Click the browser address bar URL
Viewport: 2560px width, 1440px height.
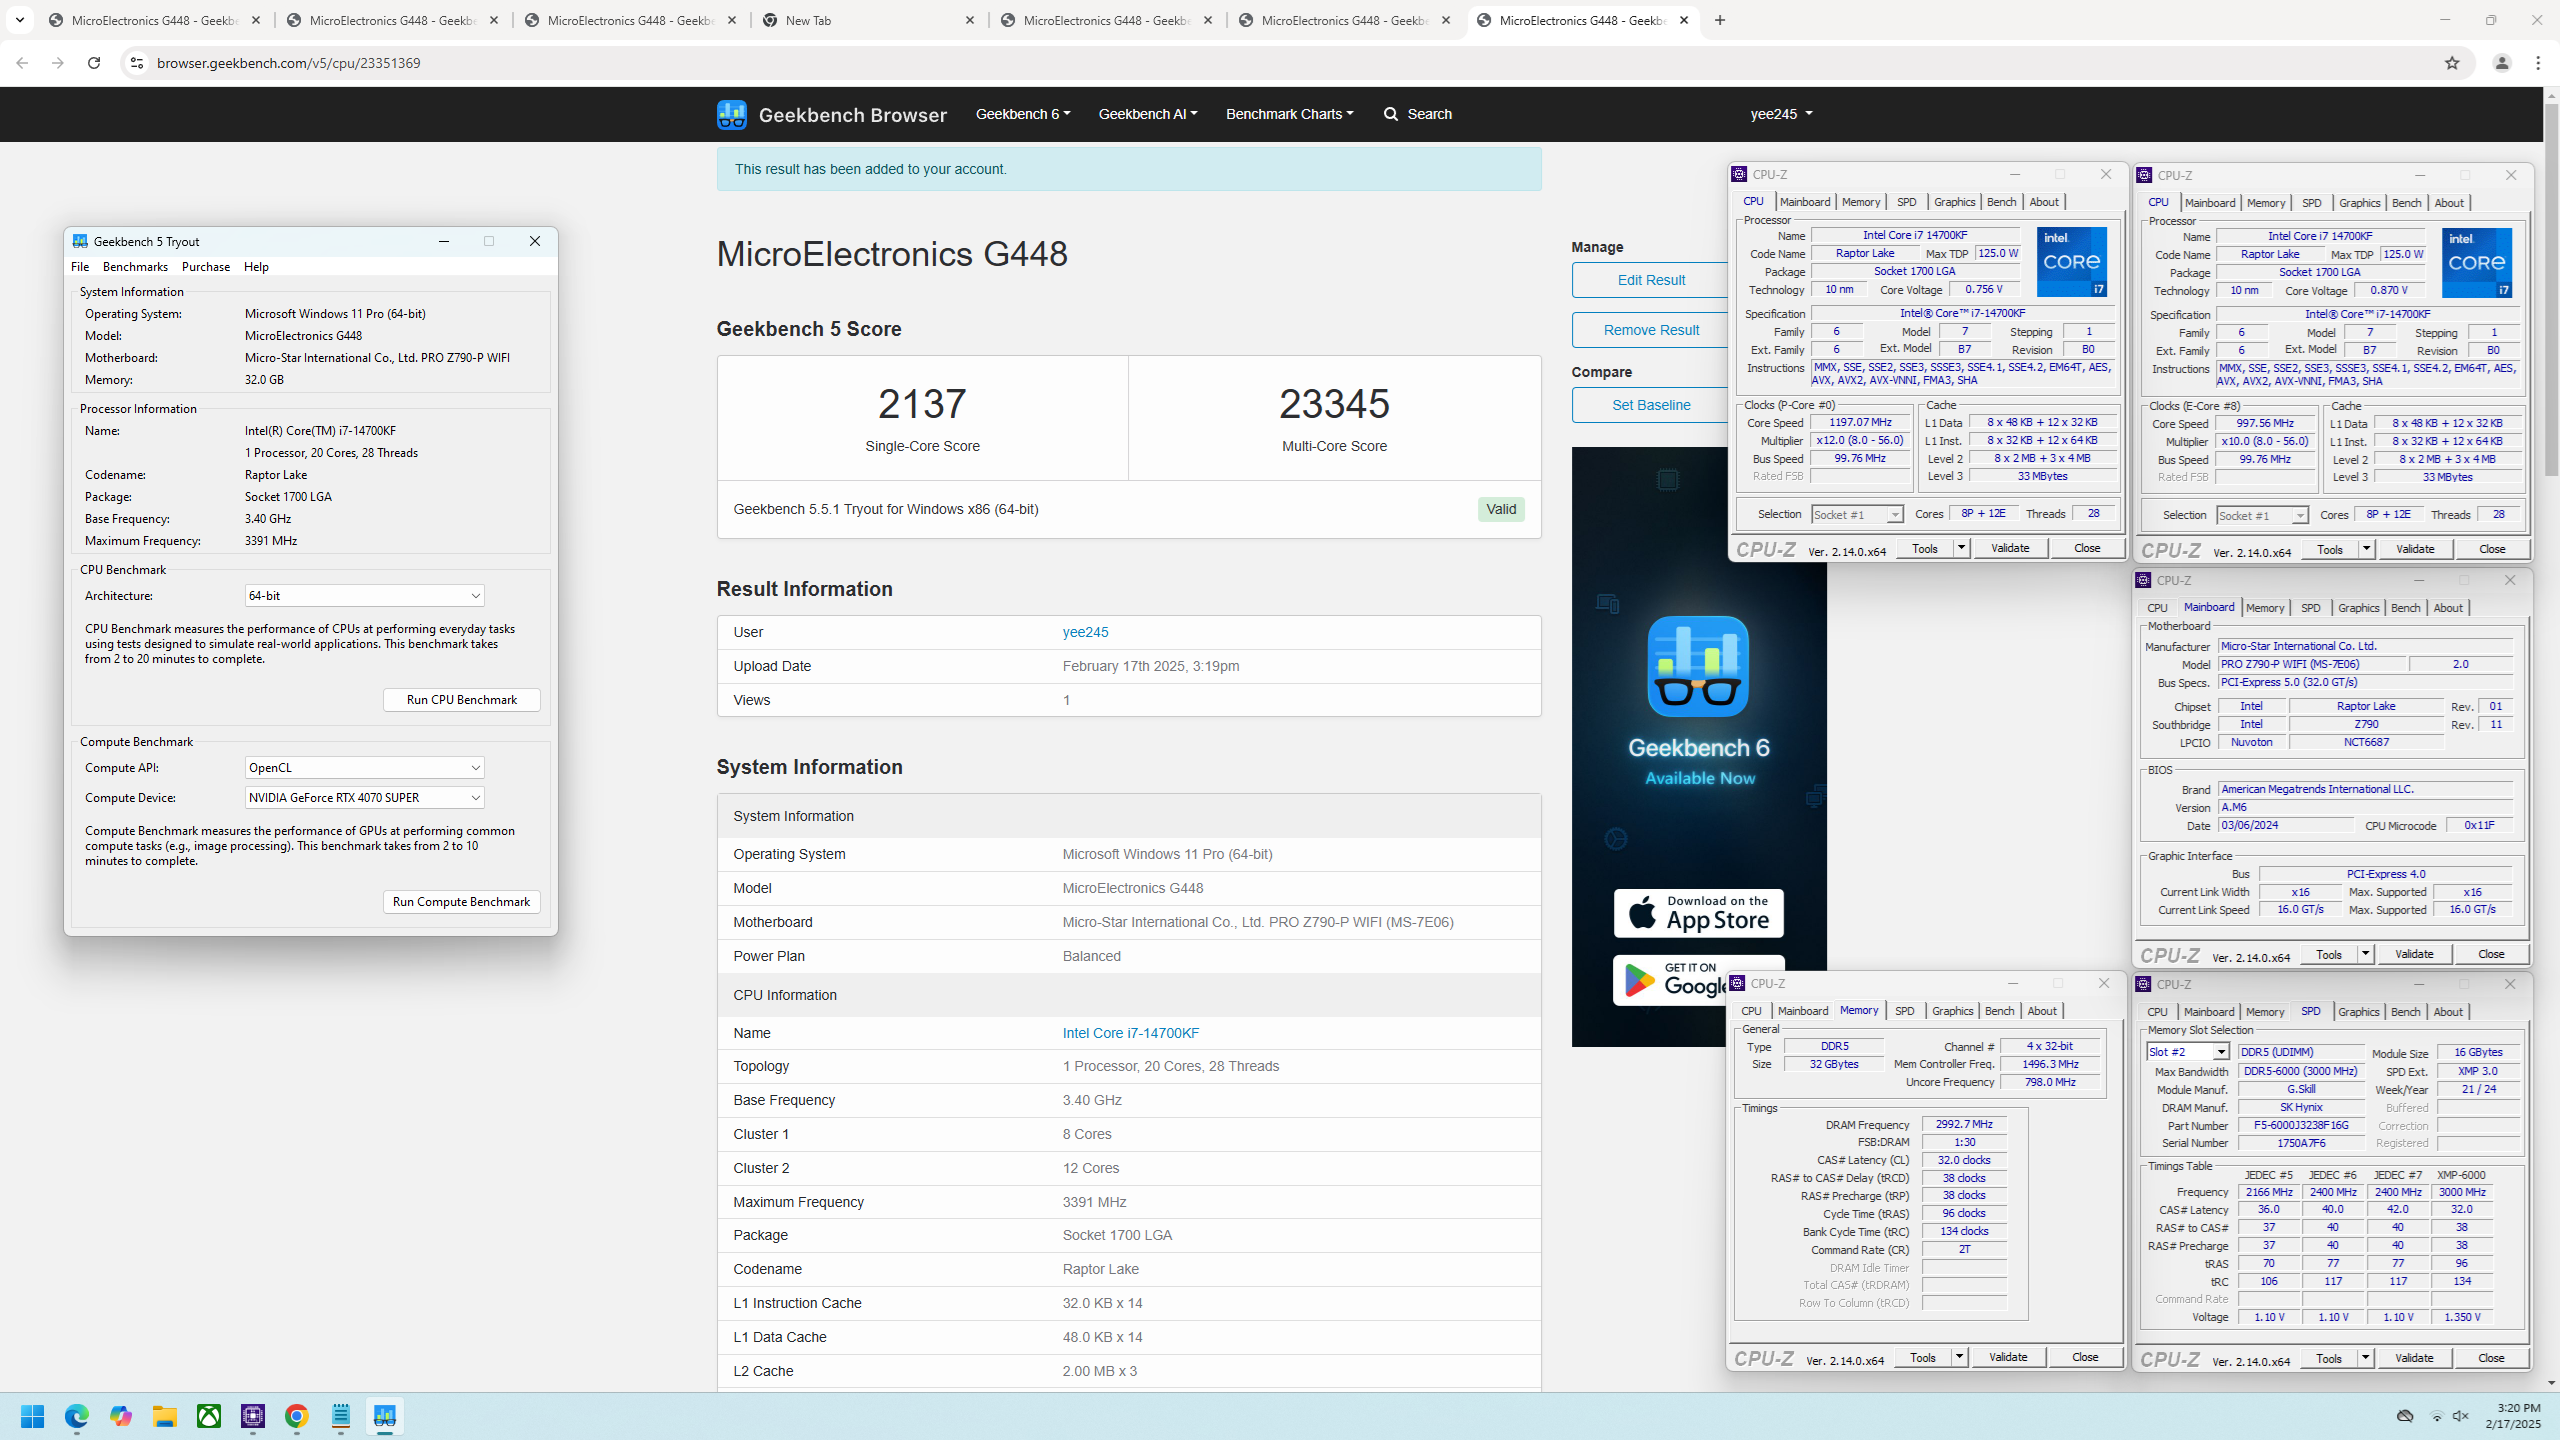289,63
